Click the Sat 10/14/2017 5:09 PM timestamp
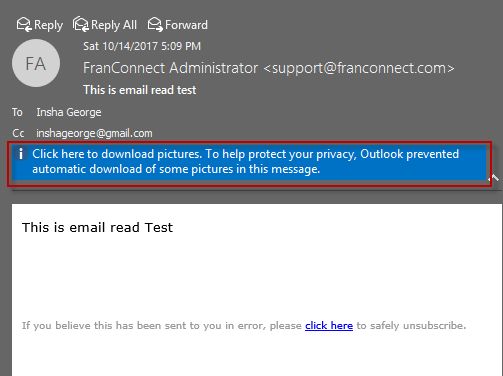 [142, 46]
